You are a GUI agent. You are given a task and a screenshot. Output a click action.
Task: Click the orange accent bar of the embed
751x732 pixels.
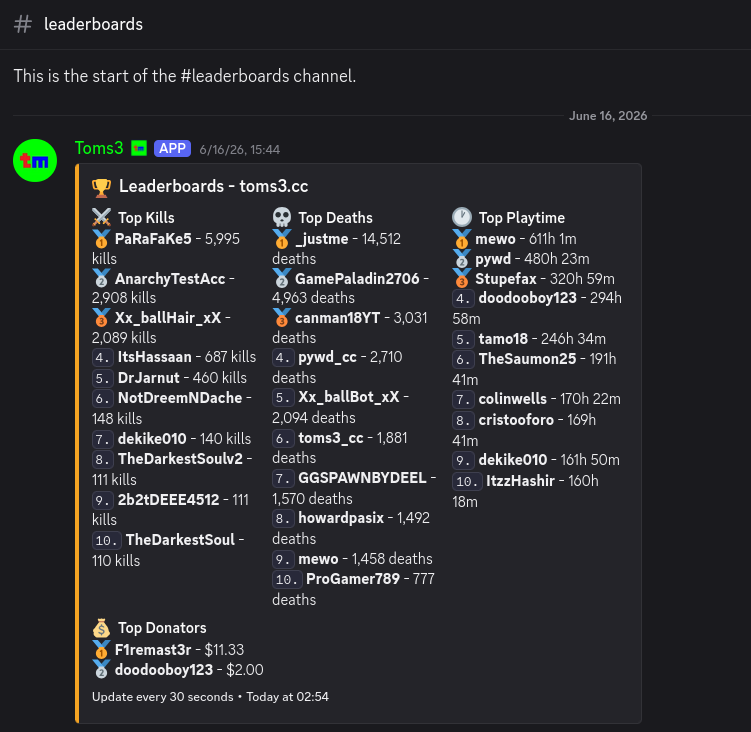click(x=77, y=443)
